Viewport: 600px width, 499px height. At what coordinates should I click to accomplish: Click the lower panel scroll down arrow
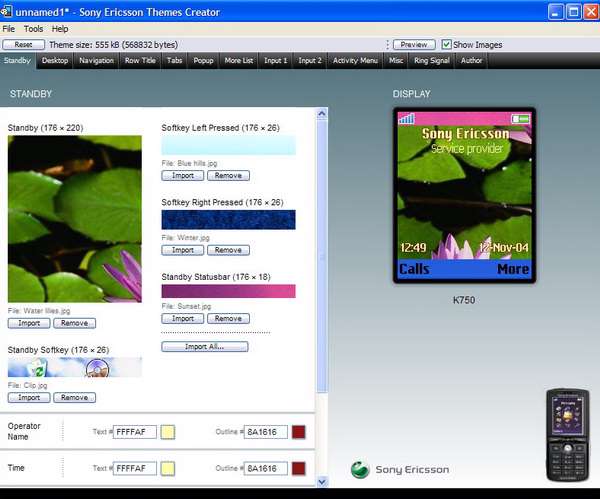tap(322, 482)
